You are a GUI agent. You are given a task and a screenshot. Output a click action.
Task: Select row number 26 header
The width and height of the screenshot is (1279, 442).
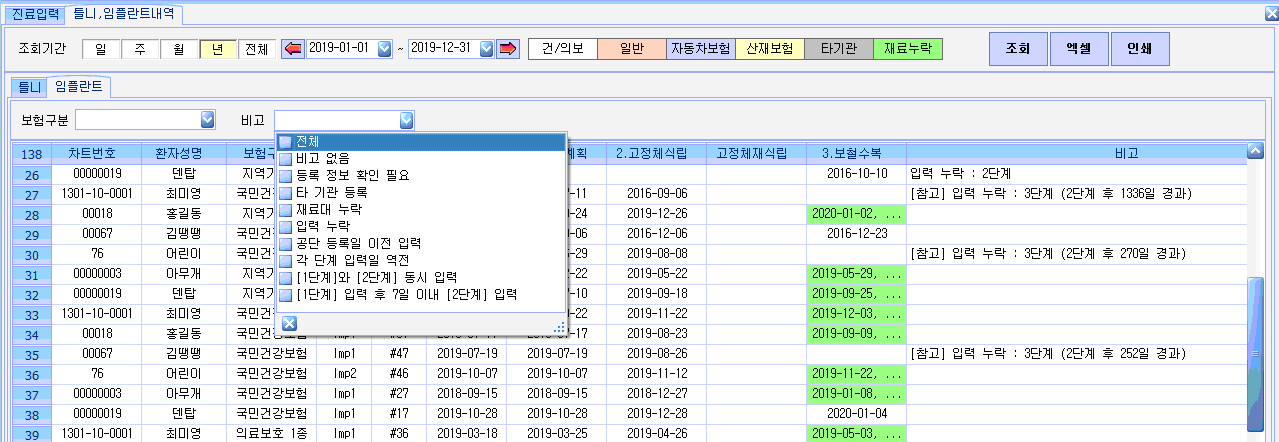tap(31, 174)
